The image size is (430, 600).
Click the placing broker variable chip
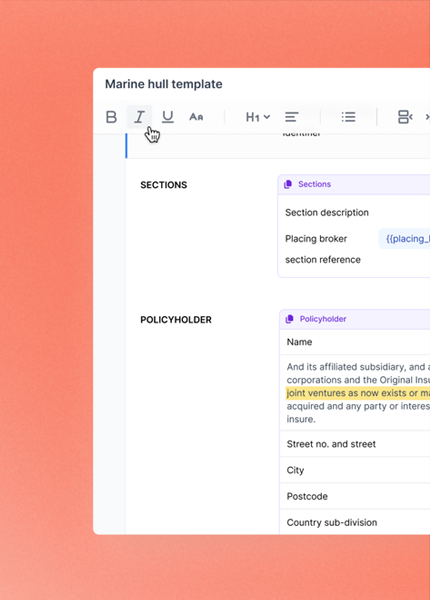[x=404, y=239]
